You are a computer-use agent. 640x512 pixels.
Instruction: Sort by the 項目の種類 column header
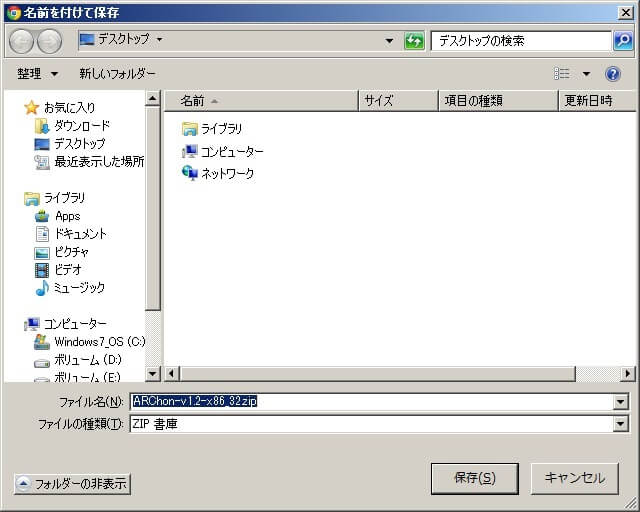click(498, 100)
